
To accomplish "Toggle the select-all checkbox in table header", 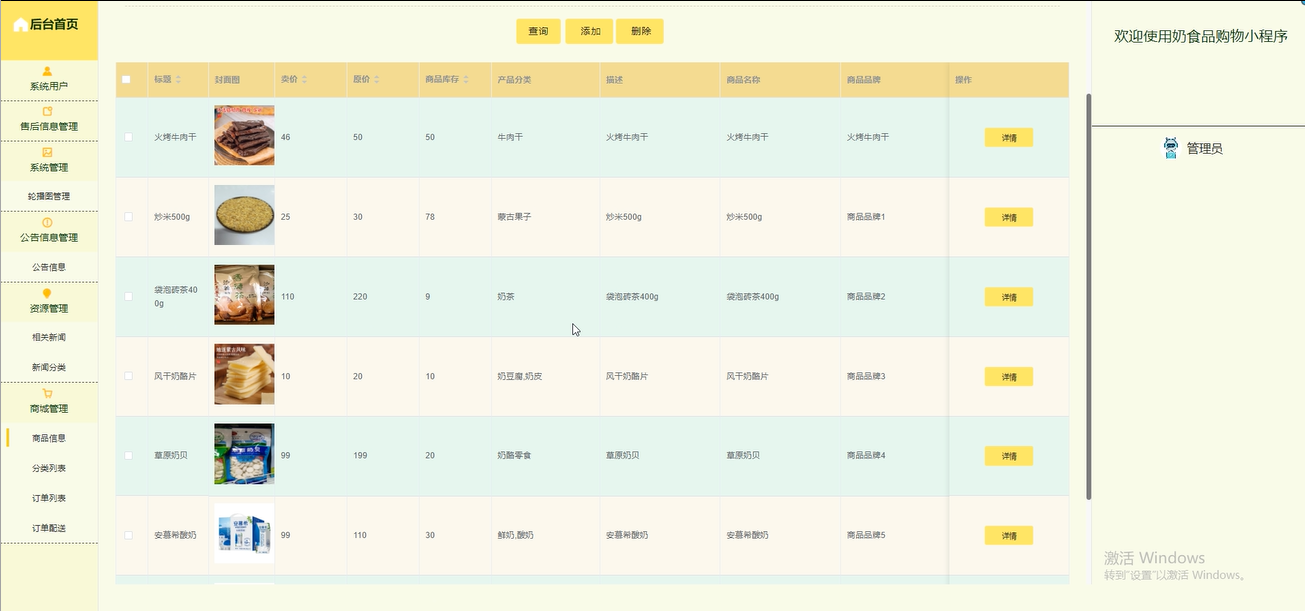I will (126, 79).
